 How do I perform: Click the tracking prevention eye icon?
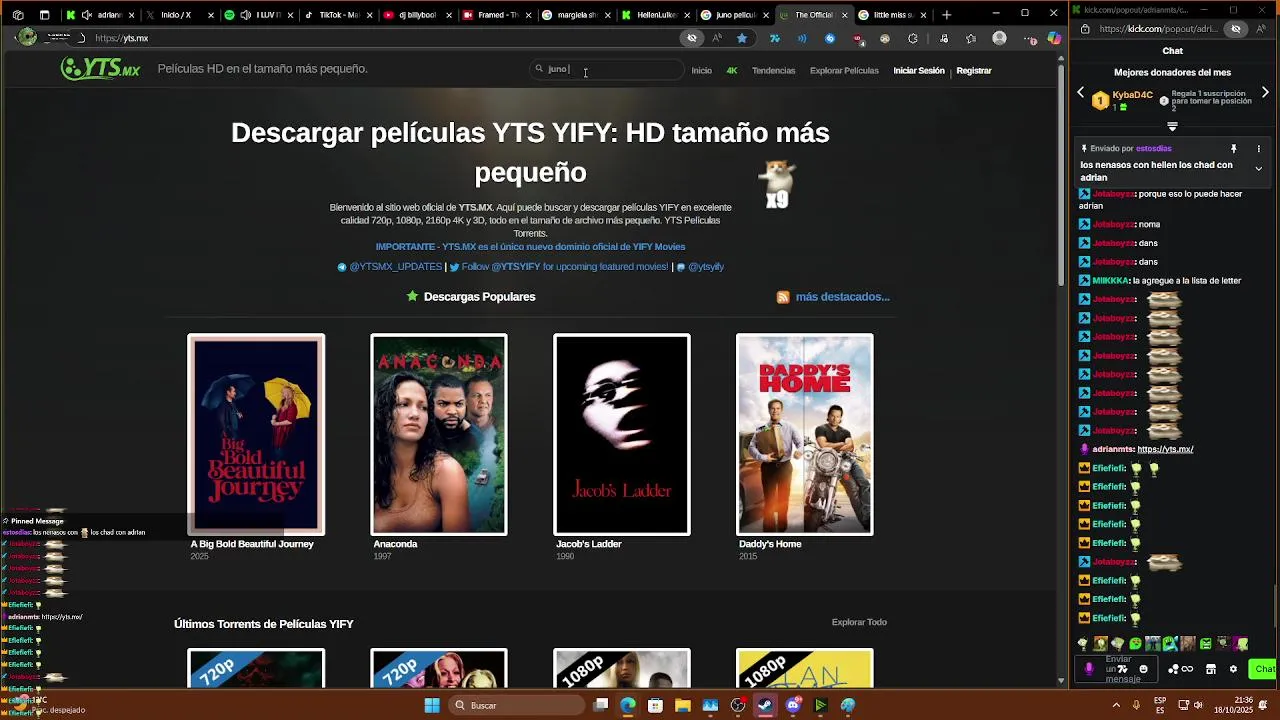[x=691, y=38]
